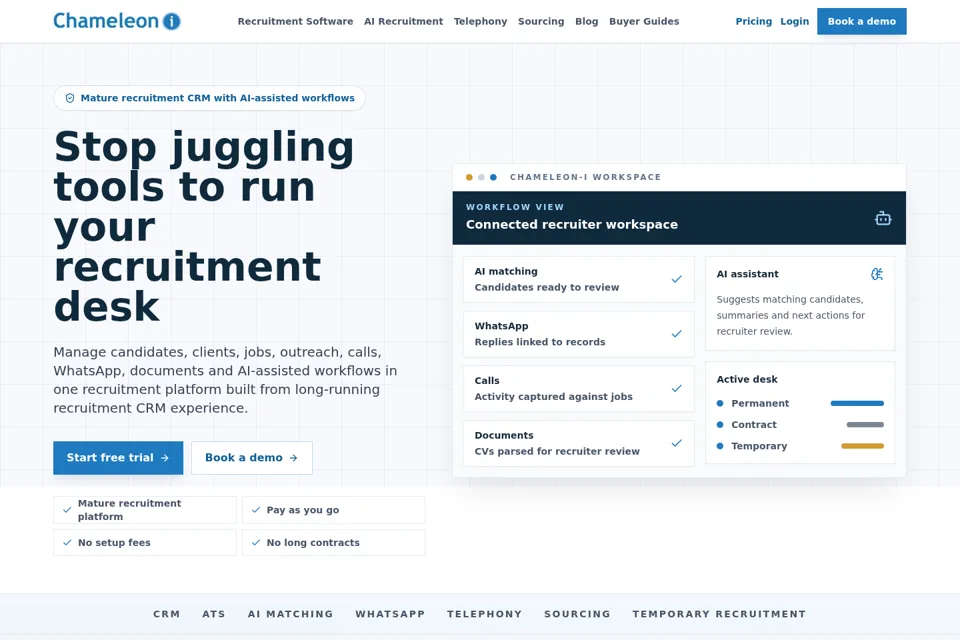
Task: Click the Connected recruiter workspace heading
Action: point(572,224)
